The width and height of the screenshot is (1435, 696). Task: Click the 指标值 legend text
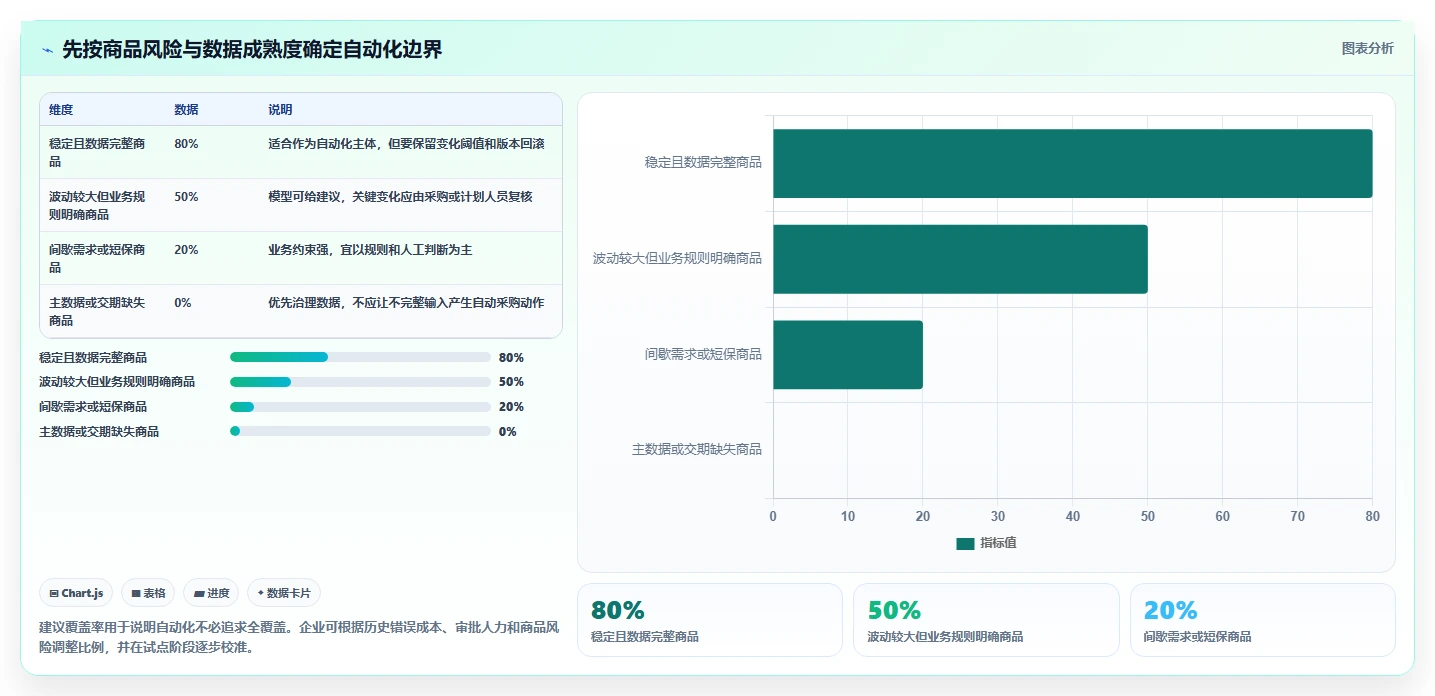tap(998, 543)
